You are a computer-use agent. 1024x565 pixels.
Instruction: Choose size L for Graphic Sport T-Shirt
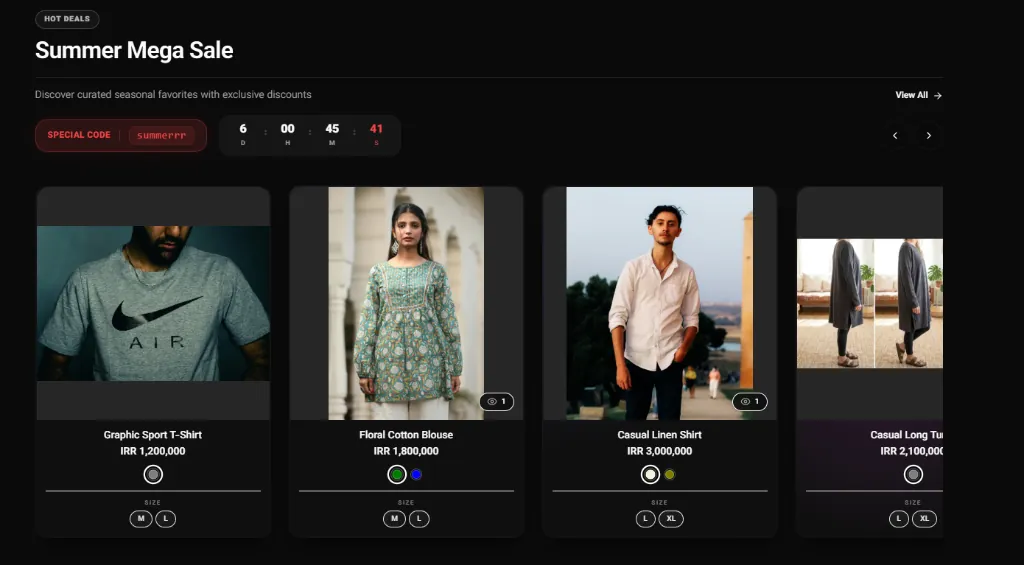click(x=165, y=519)
